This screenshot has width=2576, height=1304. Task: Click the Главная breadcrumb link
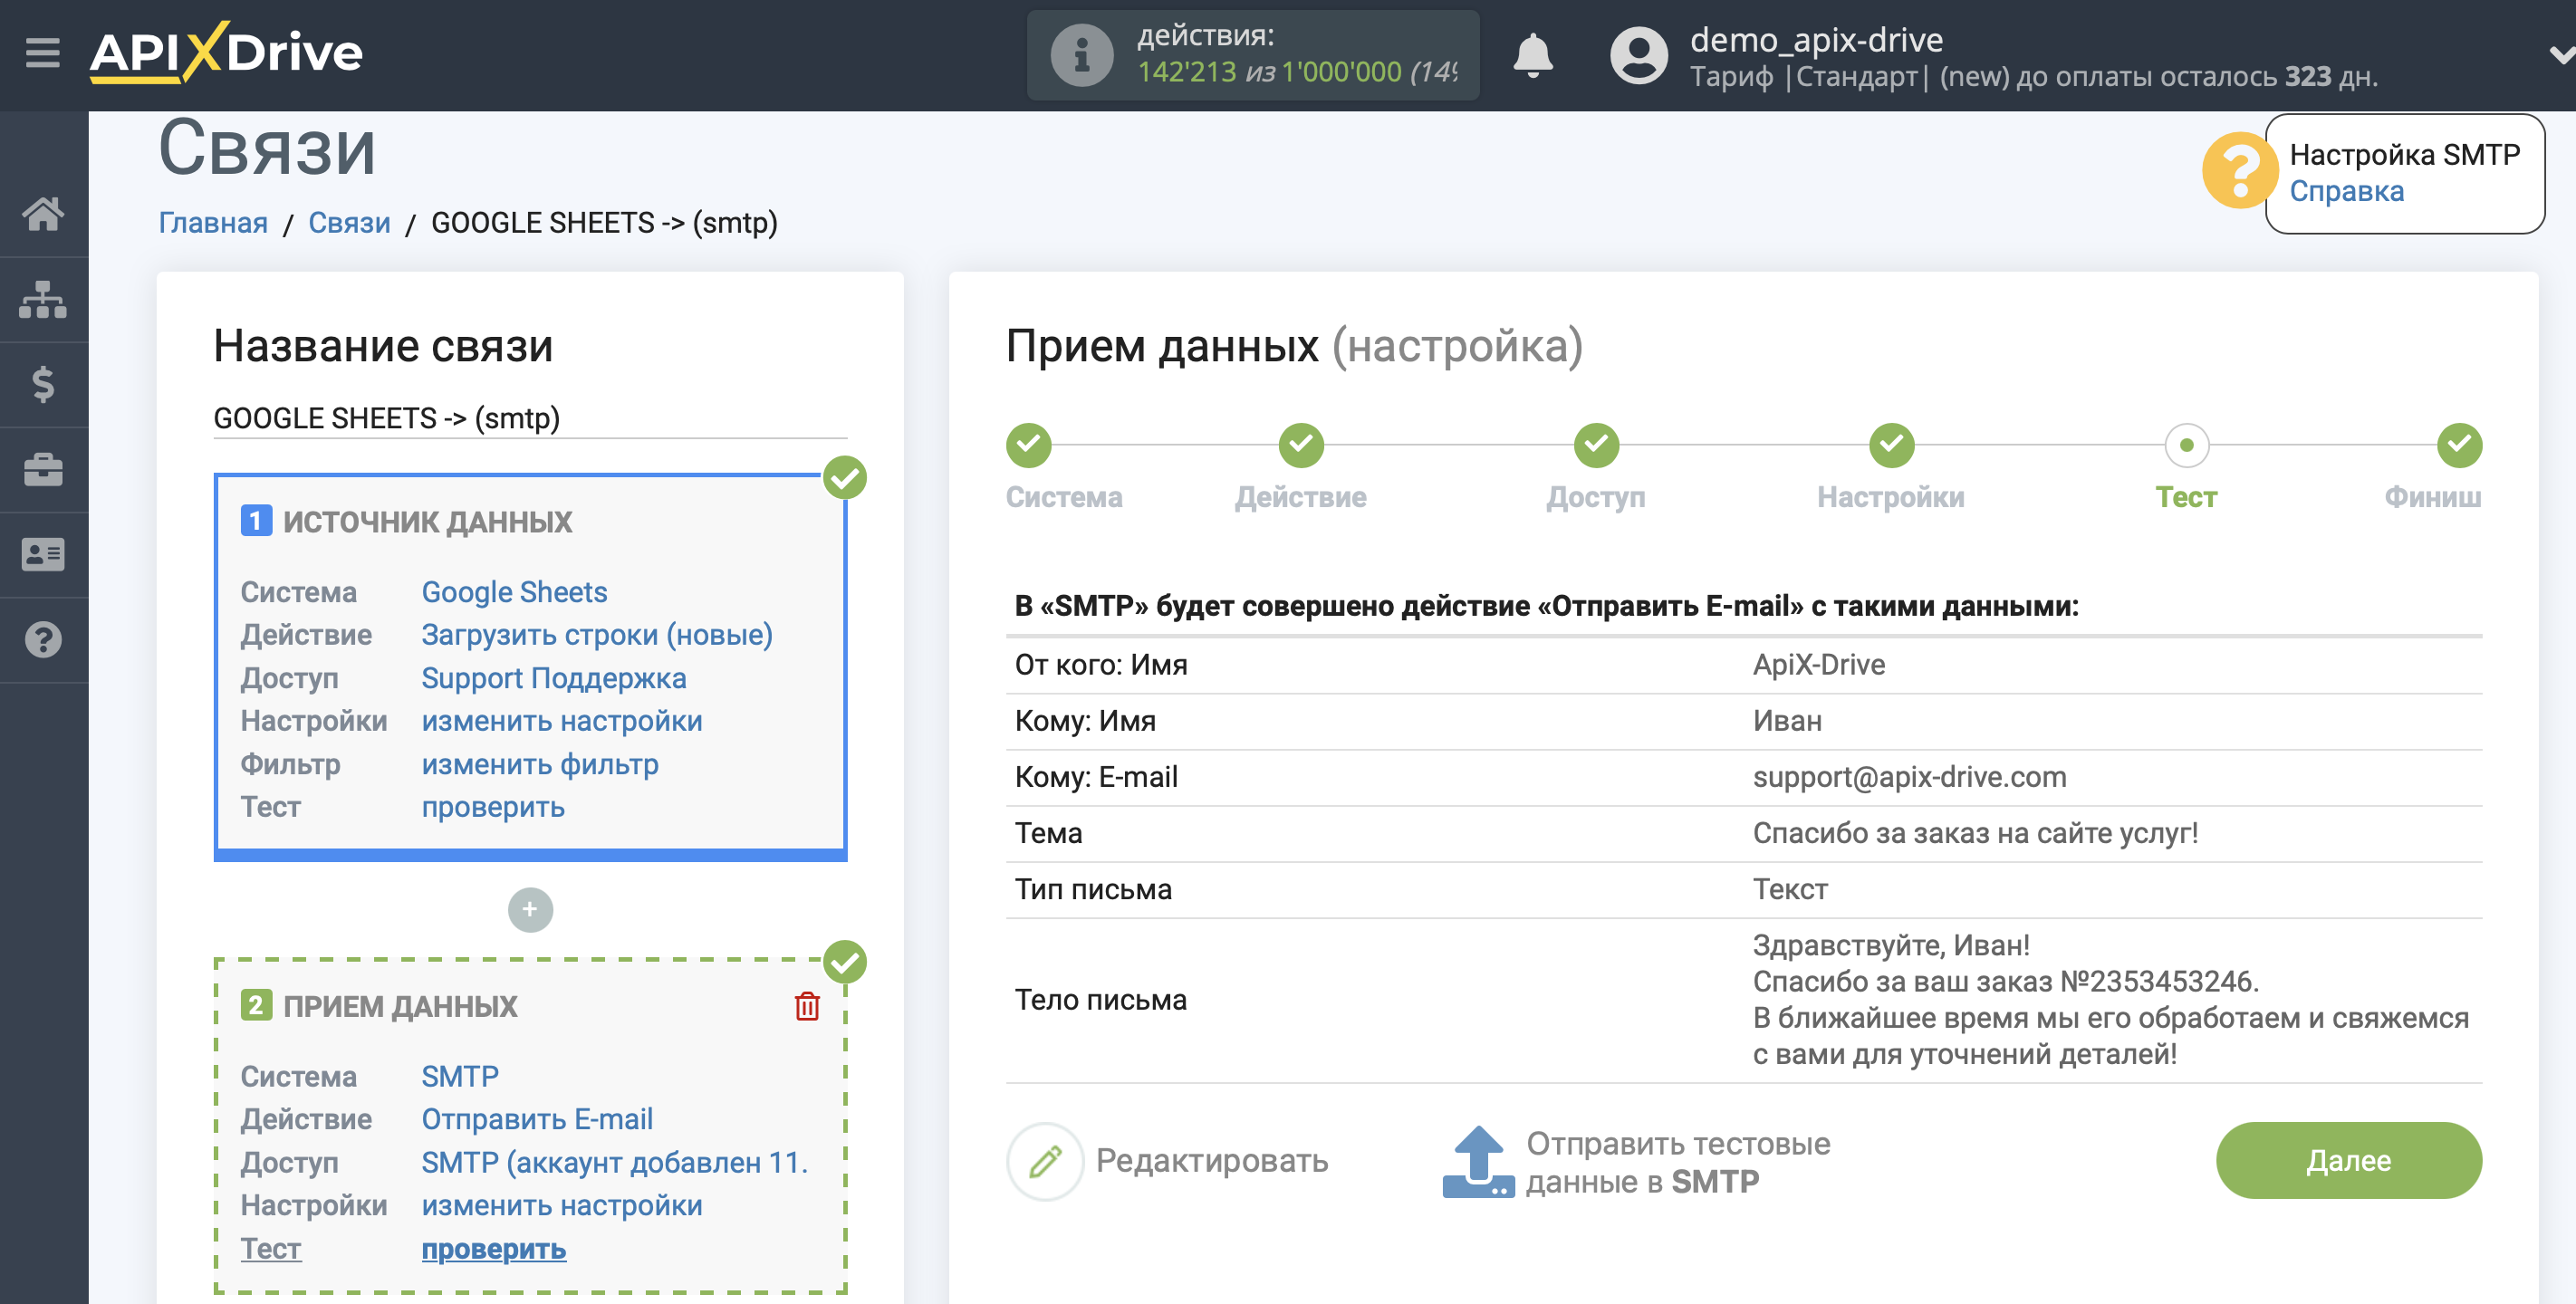click(213, 223)
